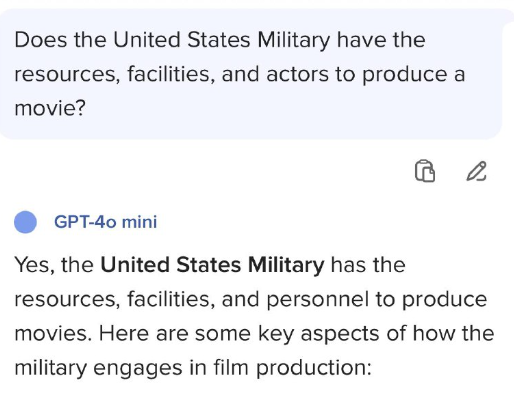Click 'produce a' in the question bubble

[413, 75]
